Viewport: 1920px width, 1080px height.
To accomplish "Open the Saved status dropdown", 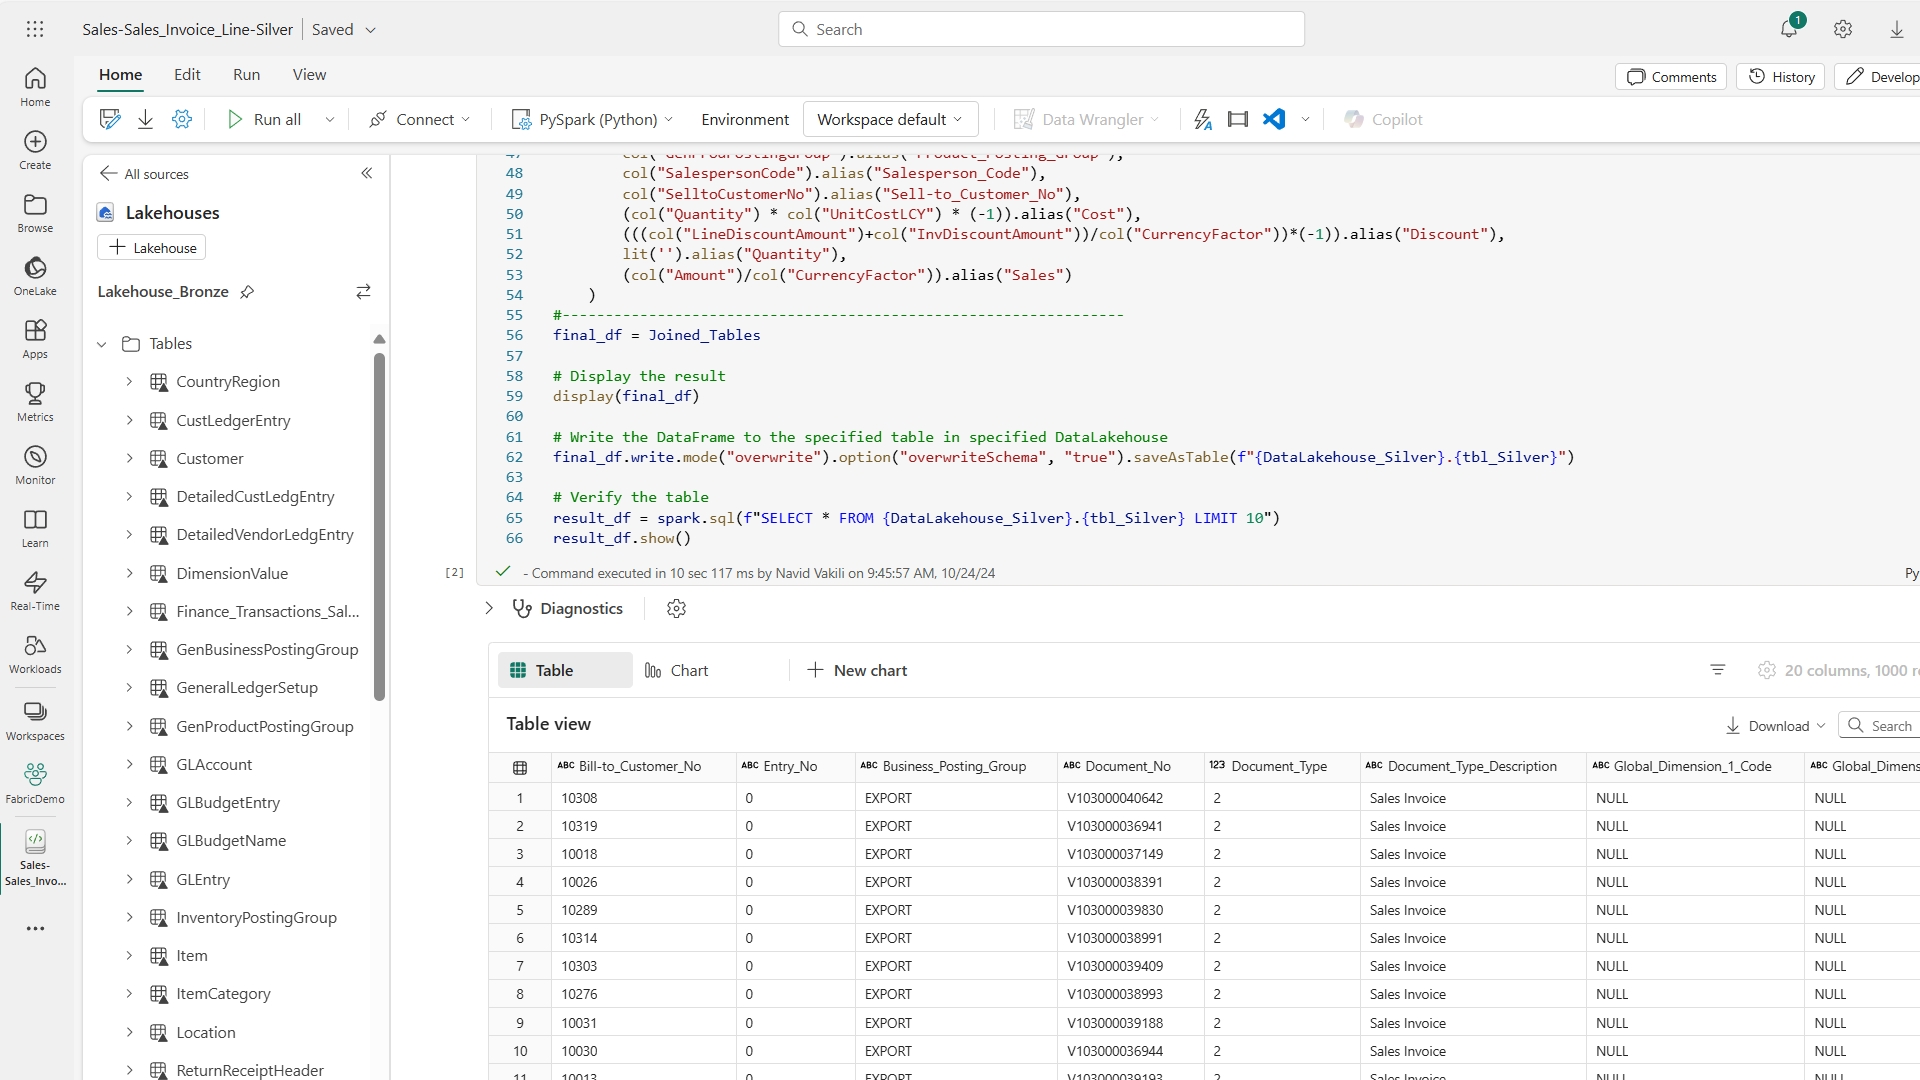I will click(x=343, y=29).
